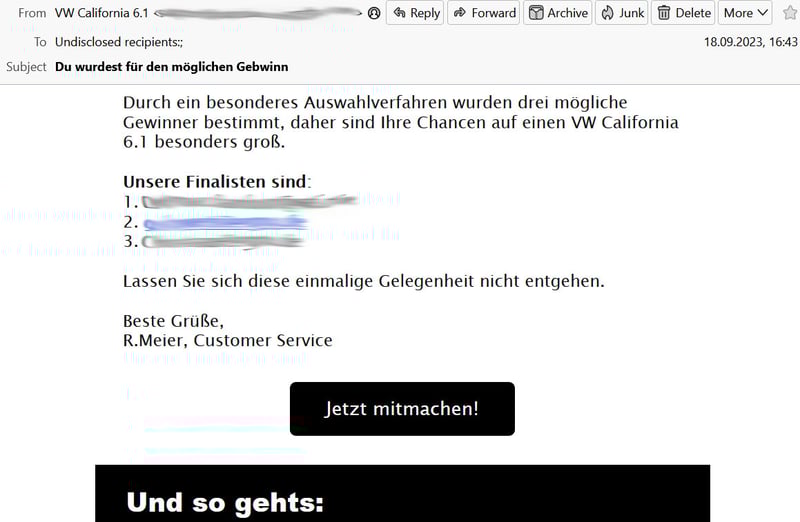Click the heading 'Unsere Finalisten sind:'

217,182
